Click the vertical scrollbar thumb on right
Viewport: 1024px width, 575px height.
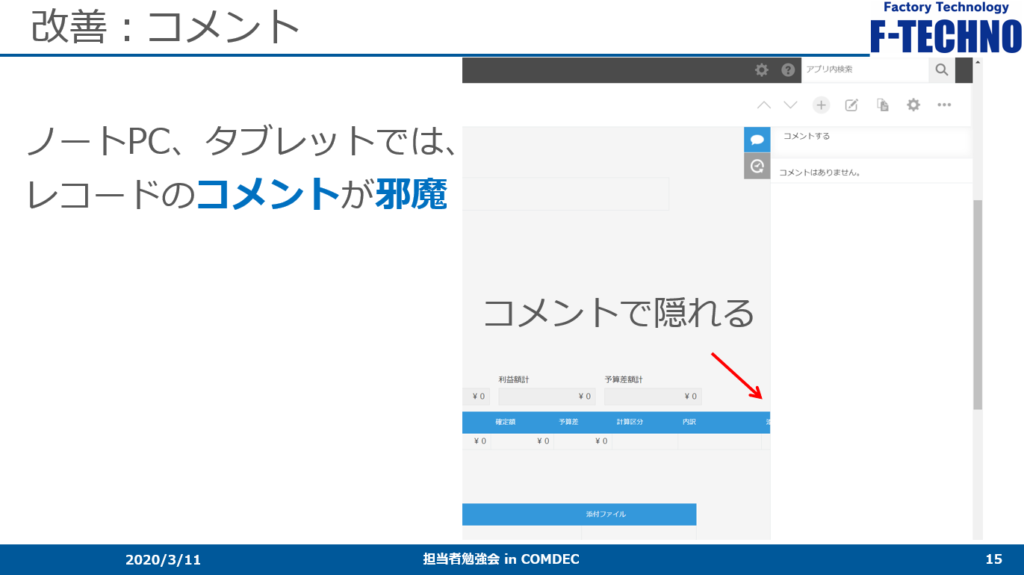(977, 300)
